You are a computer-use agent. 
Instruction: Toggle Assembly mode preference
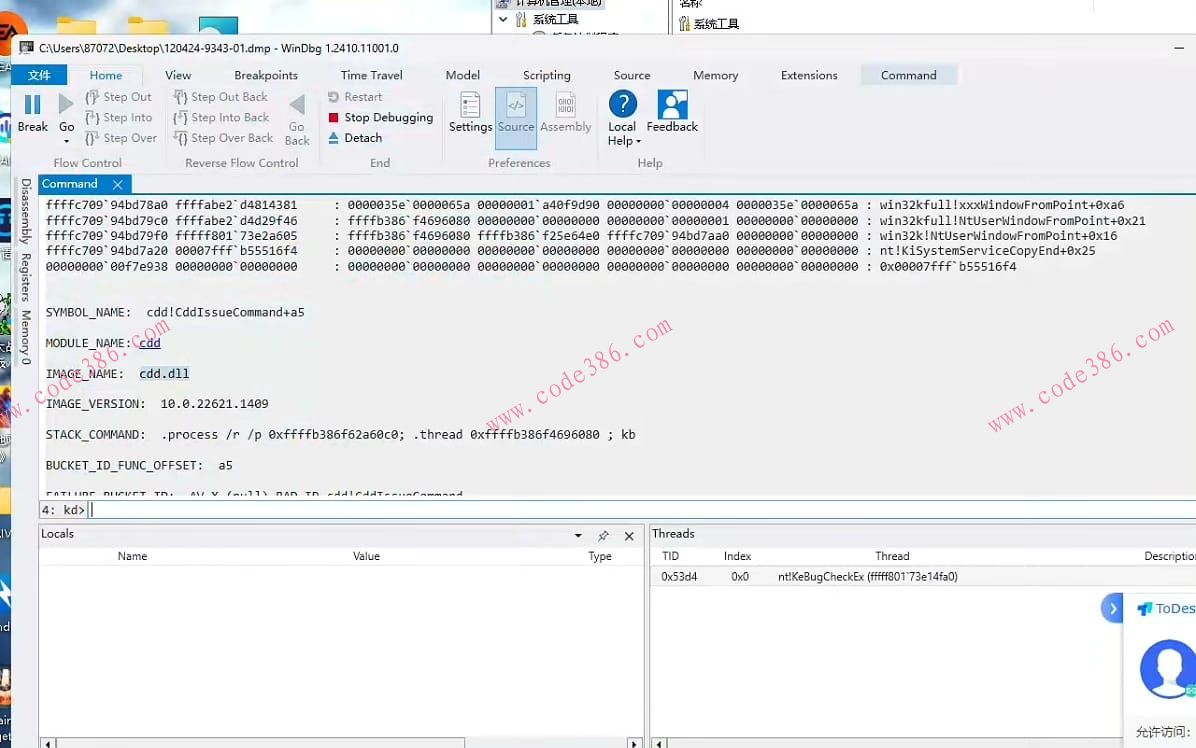(x=565, y=112)
